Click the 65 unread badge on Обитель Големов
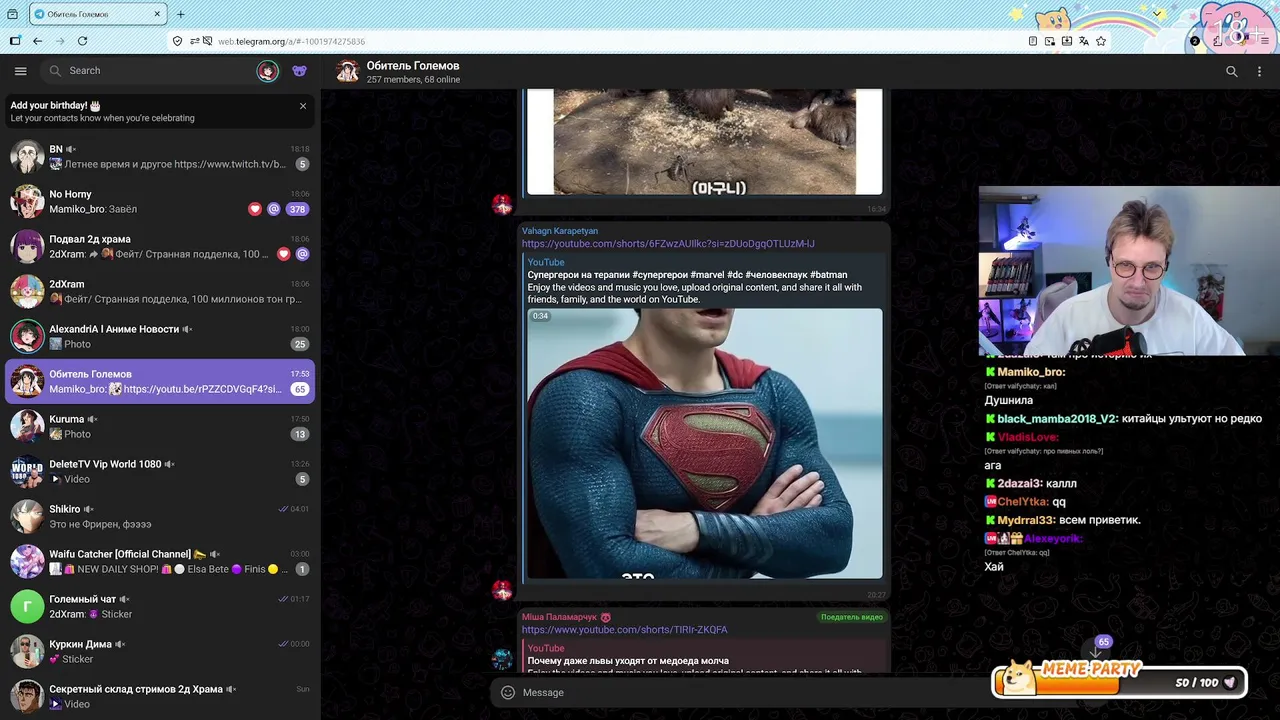 (x=300, y=389)
